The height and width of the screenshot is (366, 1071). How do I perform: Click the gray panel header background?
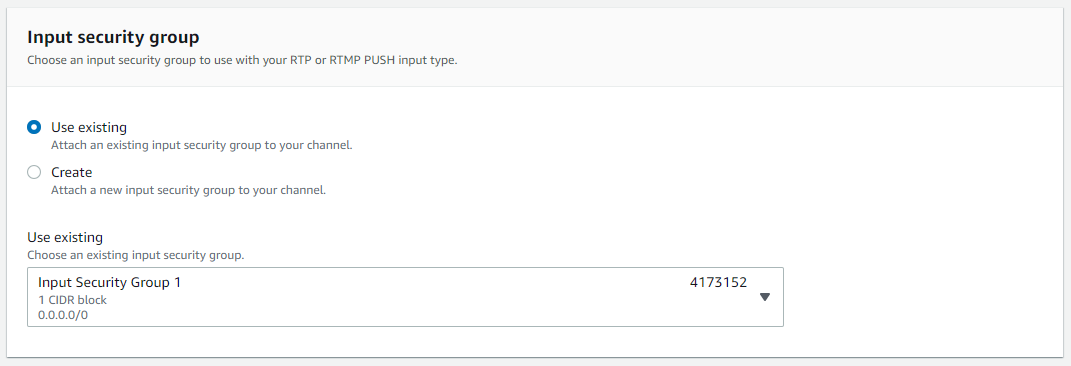tap(751, 46)
